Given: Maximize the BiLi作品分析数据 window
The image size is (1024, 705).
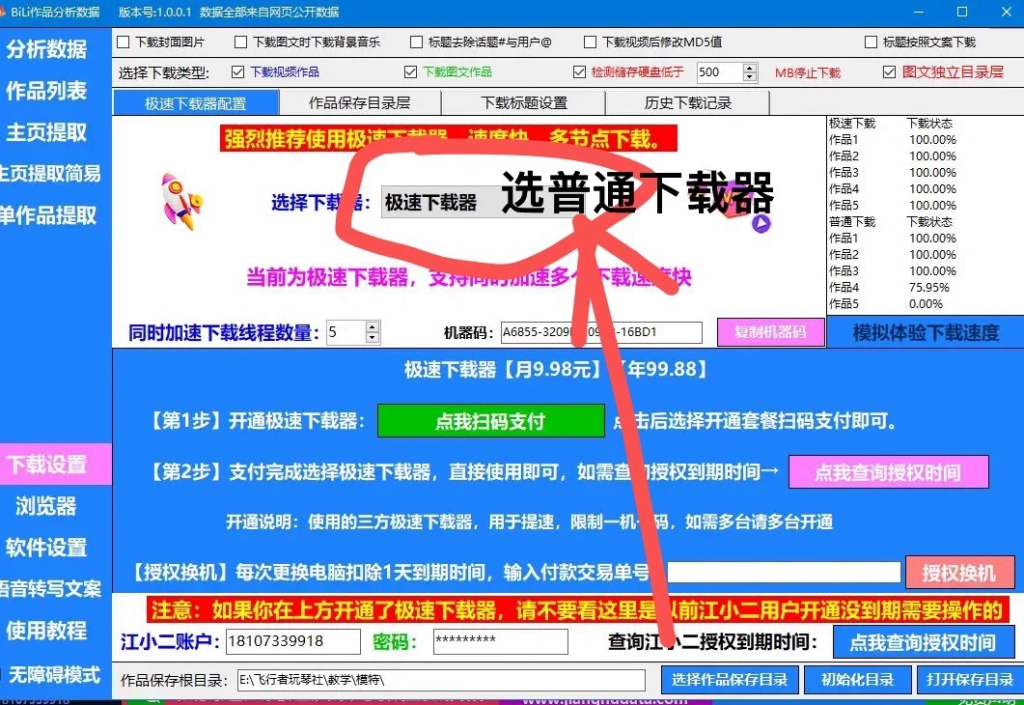Looking at the screenshot, I should [x=962, y=12].
